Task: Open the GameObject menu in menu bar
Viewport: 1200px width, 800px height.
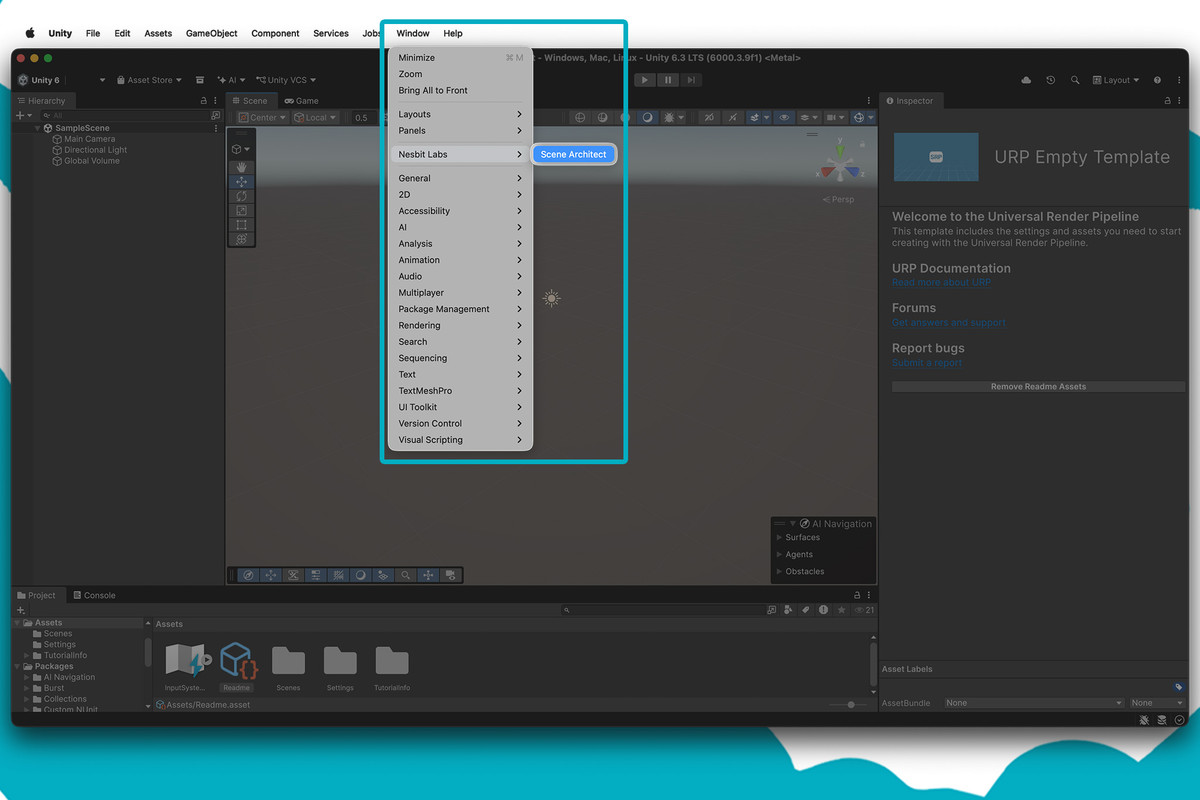Action: click(212, 33)
